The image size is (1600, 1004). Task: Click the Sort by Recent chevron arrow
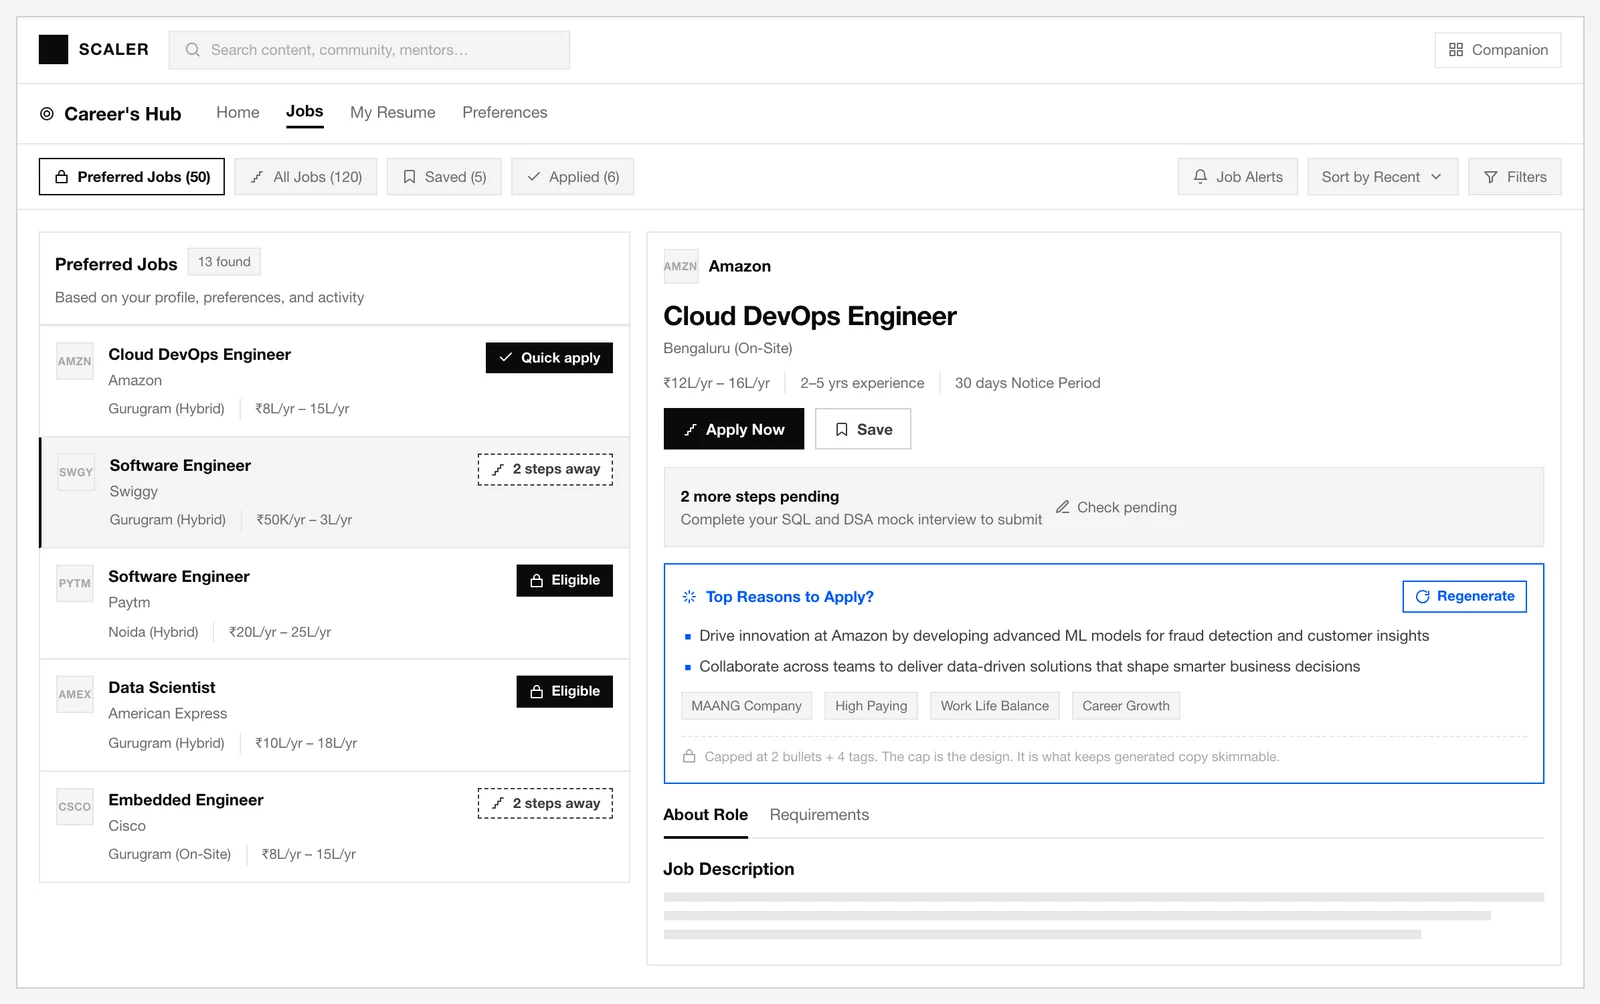click(x=1436, y=177)
